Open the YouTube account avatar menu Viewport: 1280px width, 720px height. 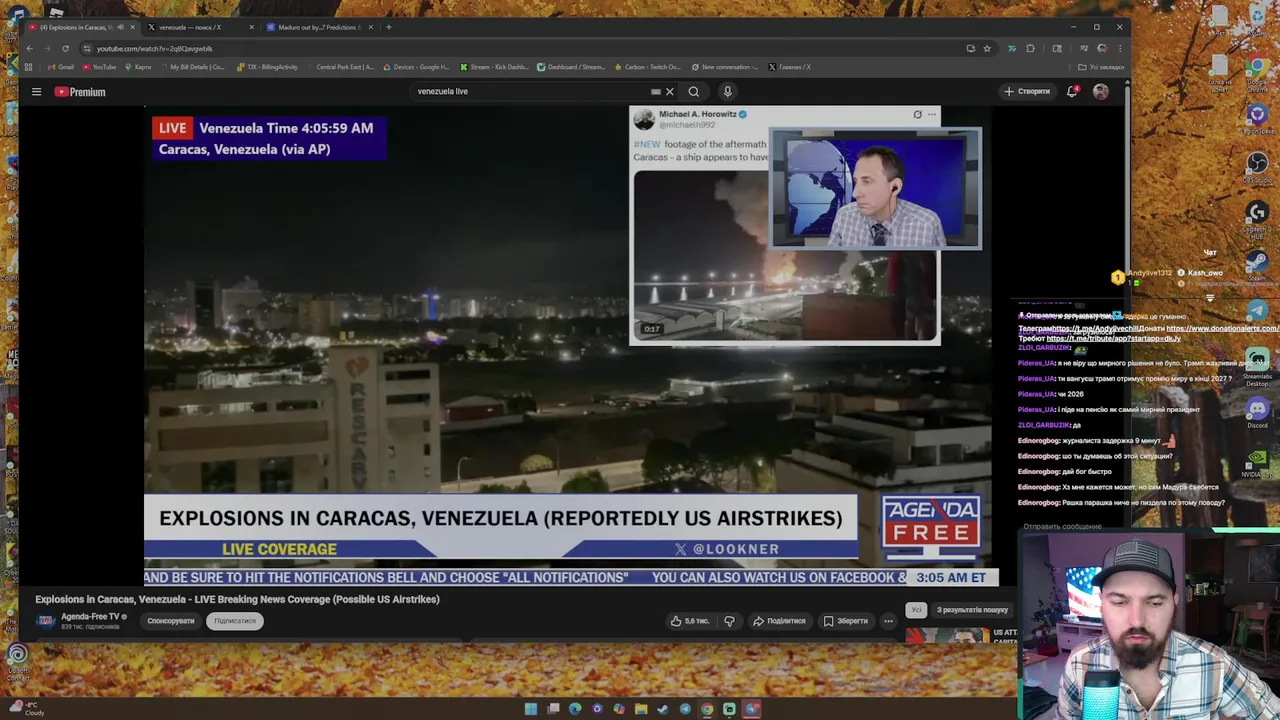pos(1100,91)
